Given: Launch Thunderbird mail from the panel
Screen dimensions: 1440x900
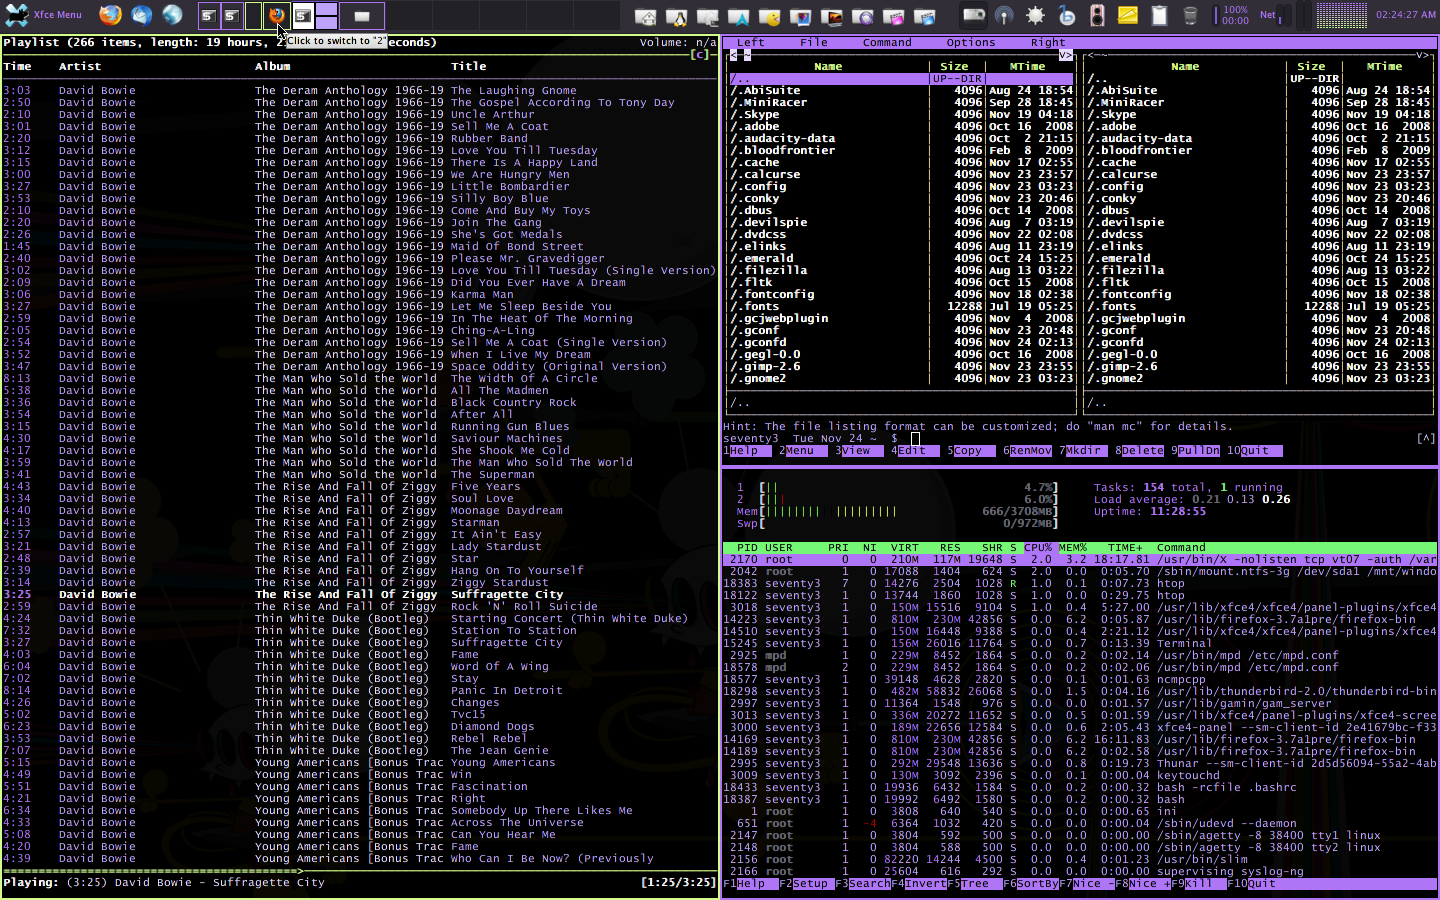Looking at the screenshot, I should pyautogui.click(x=142, y=15).
